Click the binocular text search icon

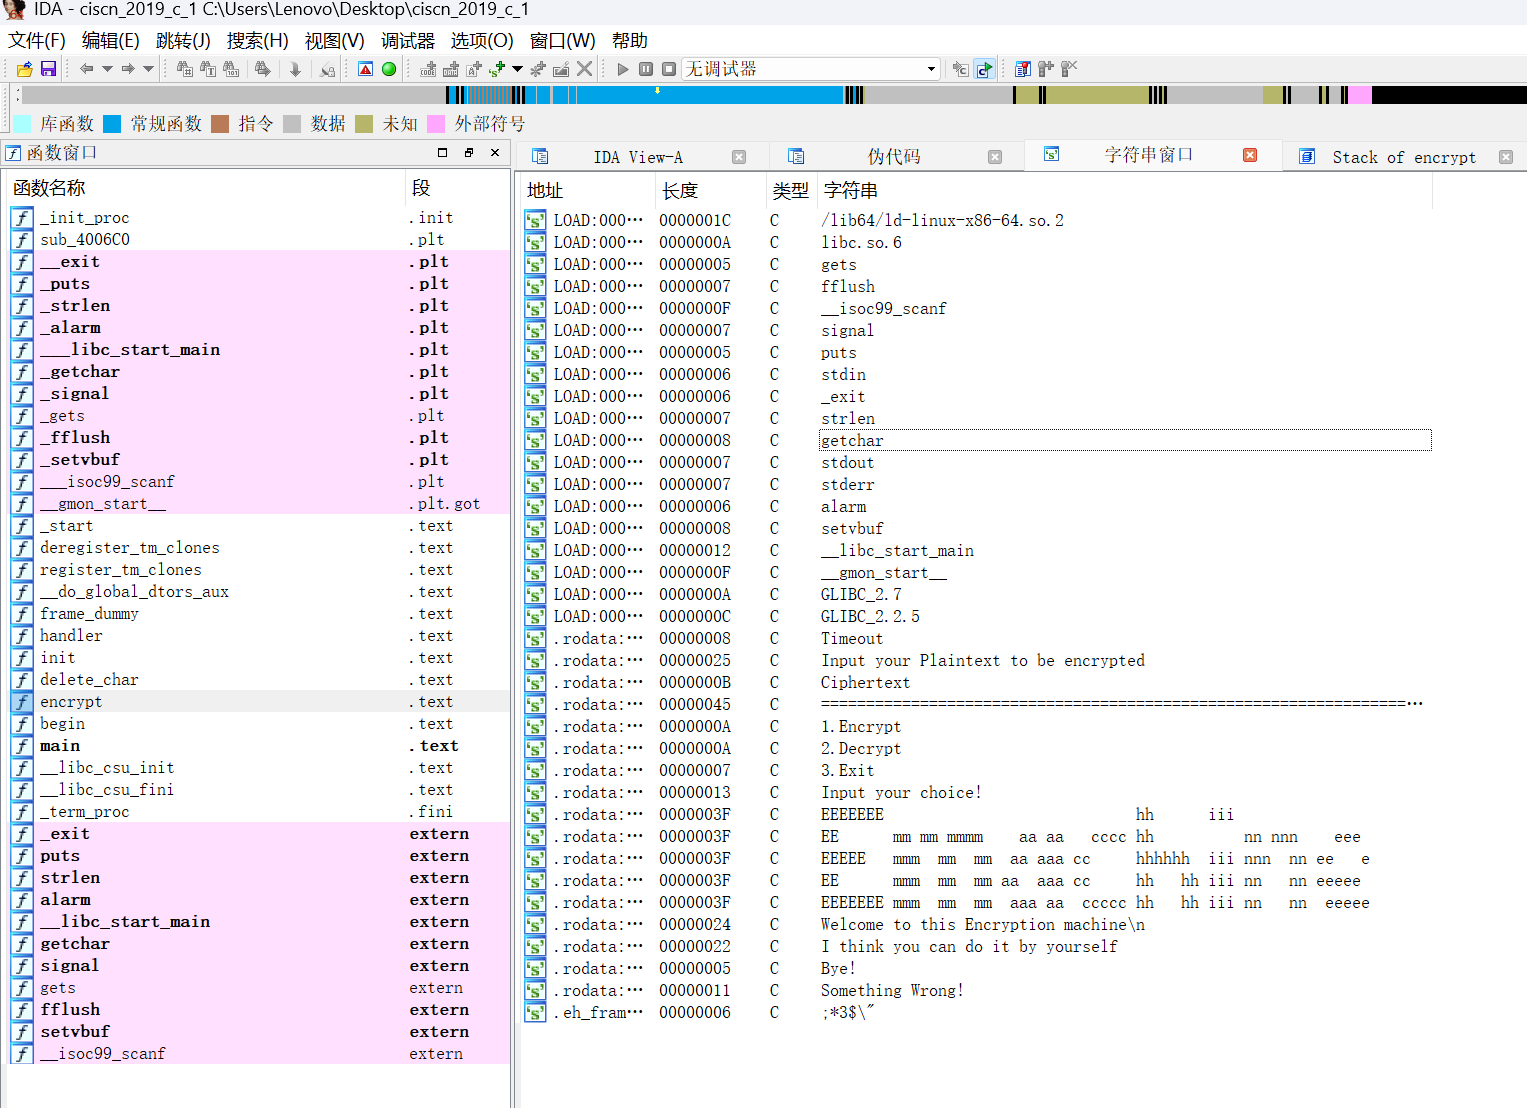207,69
